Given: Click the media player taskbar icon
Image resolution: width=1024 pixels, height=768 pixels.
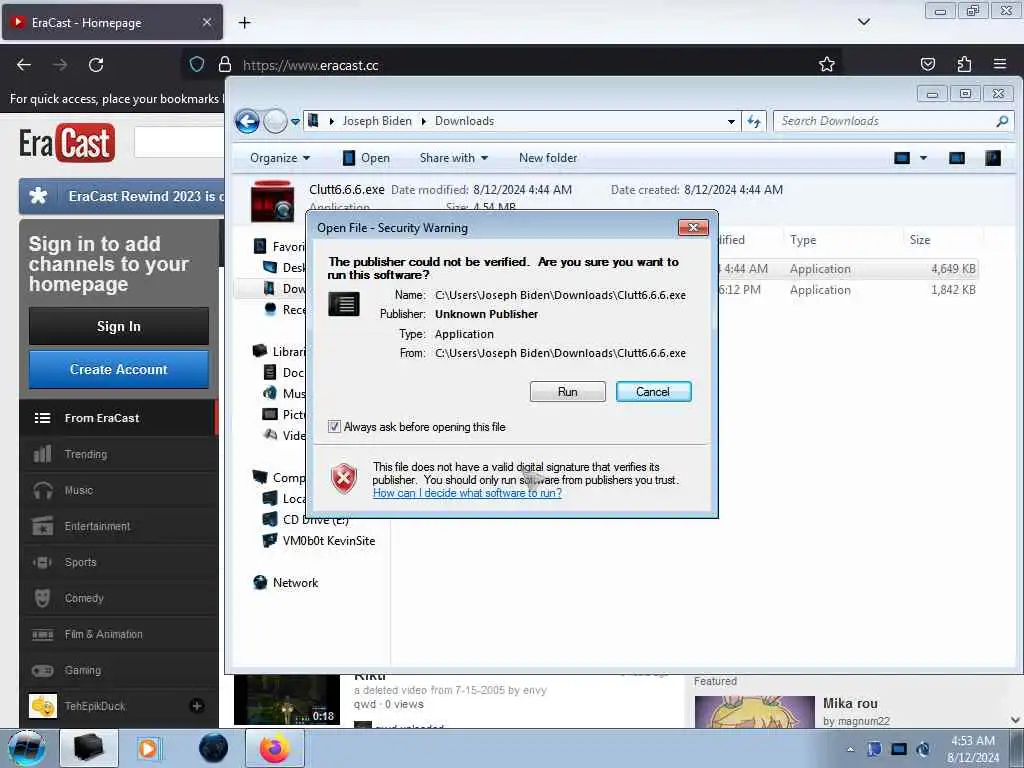Looking at the screenshot, I should pos(148,748).
